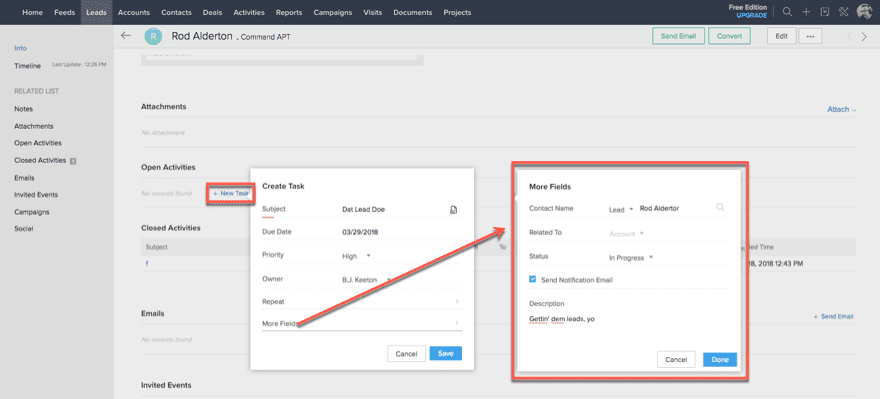Go to previous record chevron
This screenshot has width=880, height=399.
(x=849, y=36)
